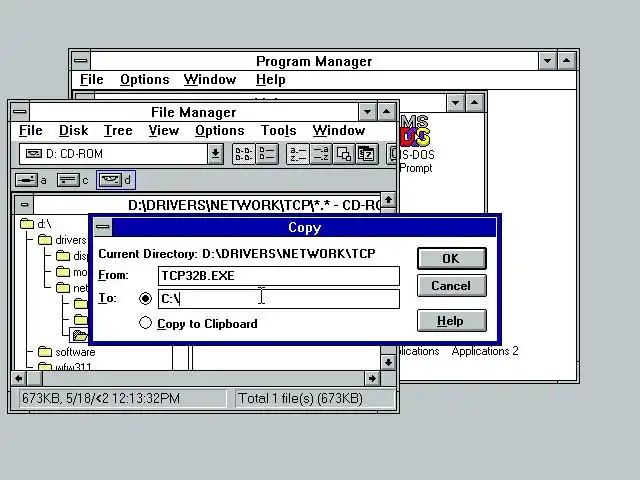
Task: Cancel the Copy dialog
Action: [451, 285]
